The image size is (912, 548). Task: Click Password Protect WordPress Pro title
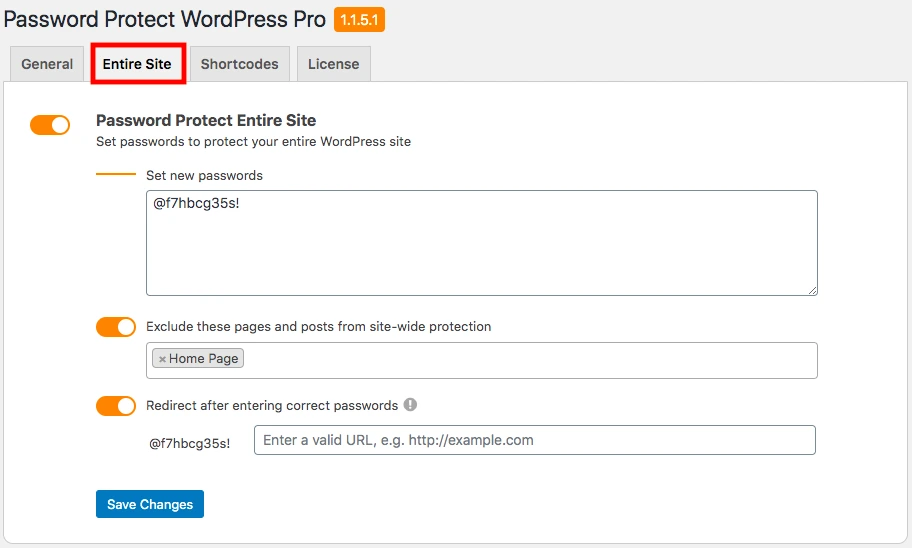[165, 19]
